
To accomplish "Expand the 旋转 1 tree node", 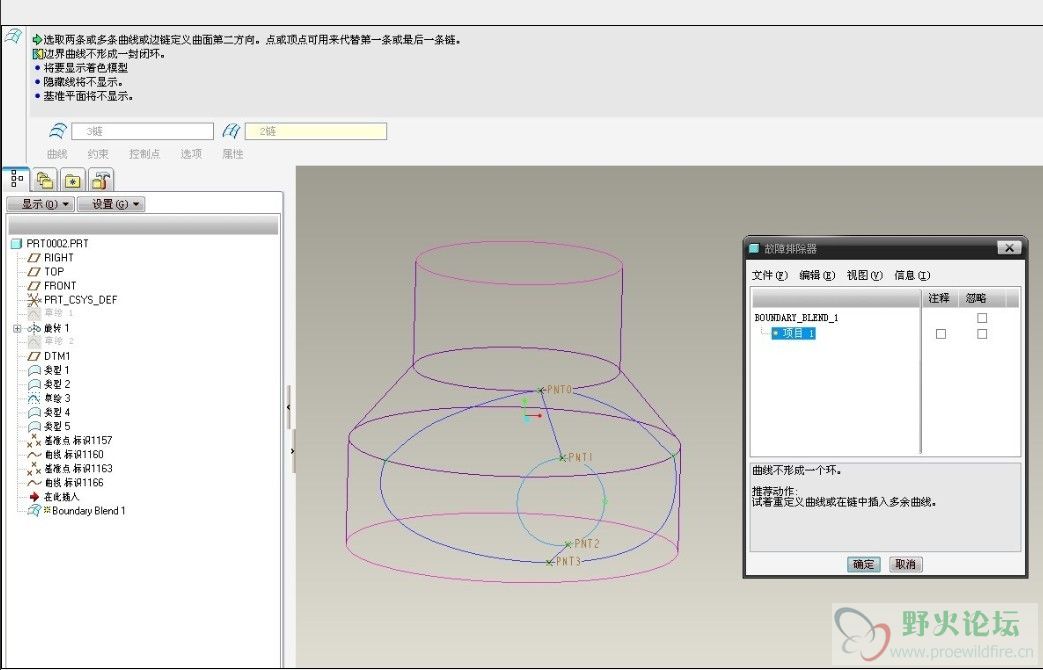I will point(17,328).
